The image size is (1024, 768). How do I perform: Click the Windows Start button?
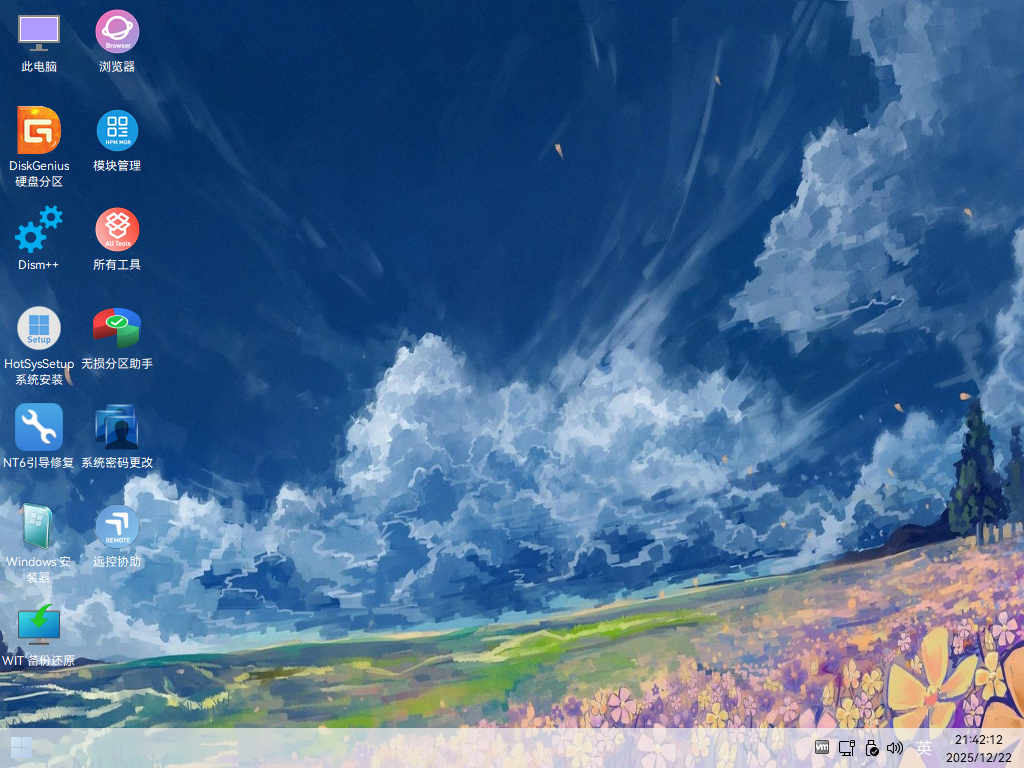[21, 748]
